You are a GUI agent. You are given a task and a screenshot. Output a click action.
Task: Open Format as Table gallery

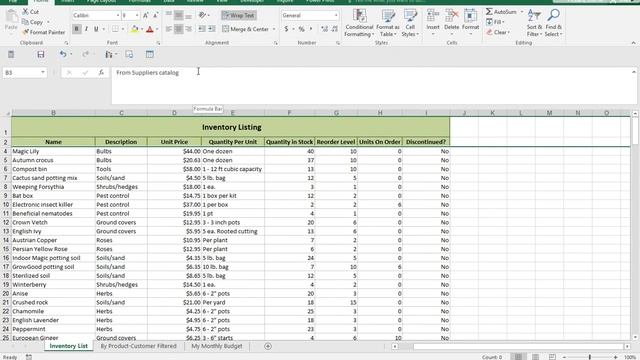388,23
